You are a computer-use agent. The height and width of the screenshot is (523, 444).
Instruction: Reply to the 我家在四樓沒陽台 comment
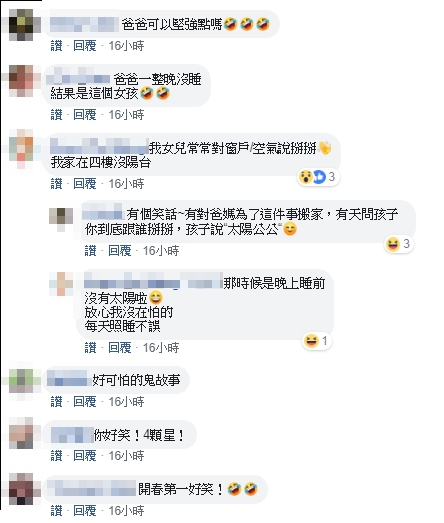coord(84,183)
